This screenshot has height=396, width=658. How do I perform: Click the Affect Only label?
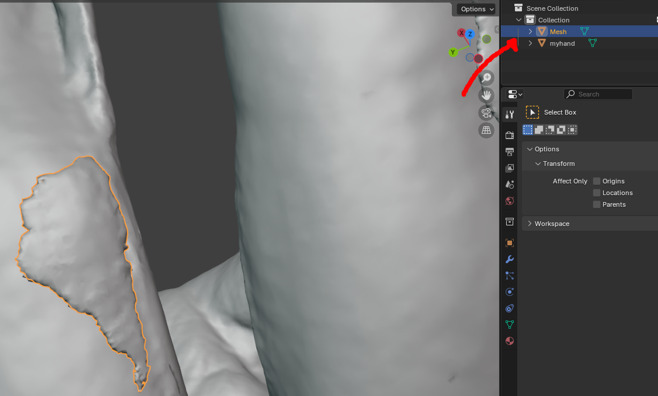(570, 181)
